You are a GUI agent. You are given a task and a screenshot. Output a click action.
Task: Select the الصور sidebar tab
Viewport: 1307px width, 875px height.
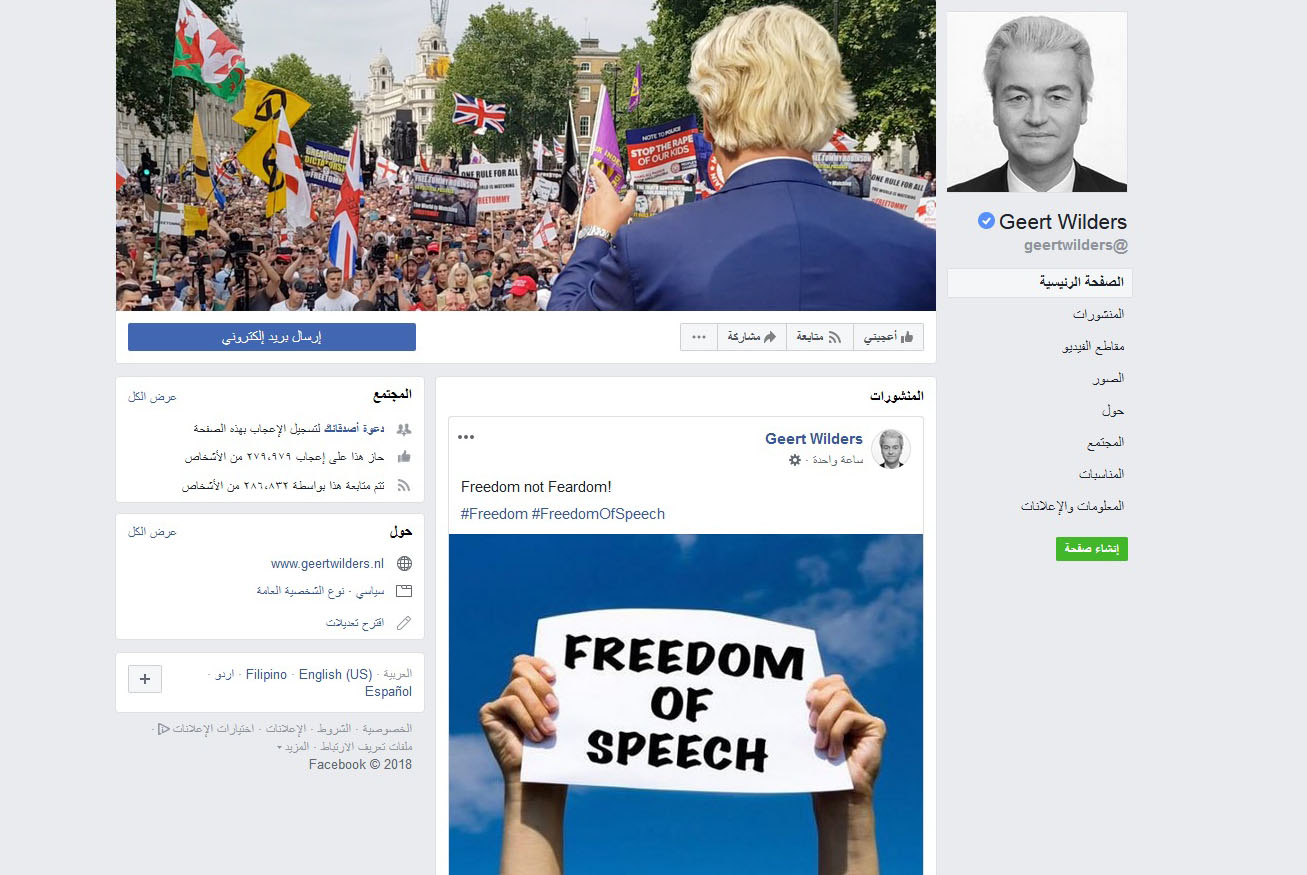pyautogui.click(x=1108, y=378)
